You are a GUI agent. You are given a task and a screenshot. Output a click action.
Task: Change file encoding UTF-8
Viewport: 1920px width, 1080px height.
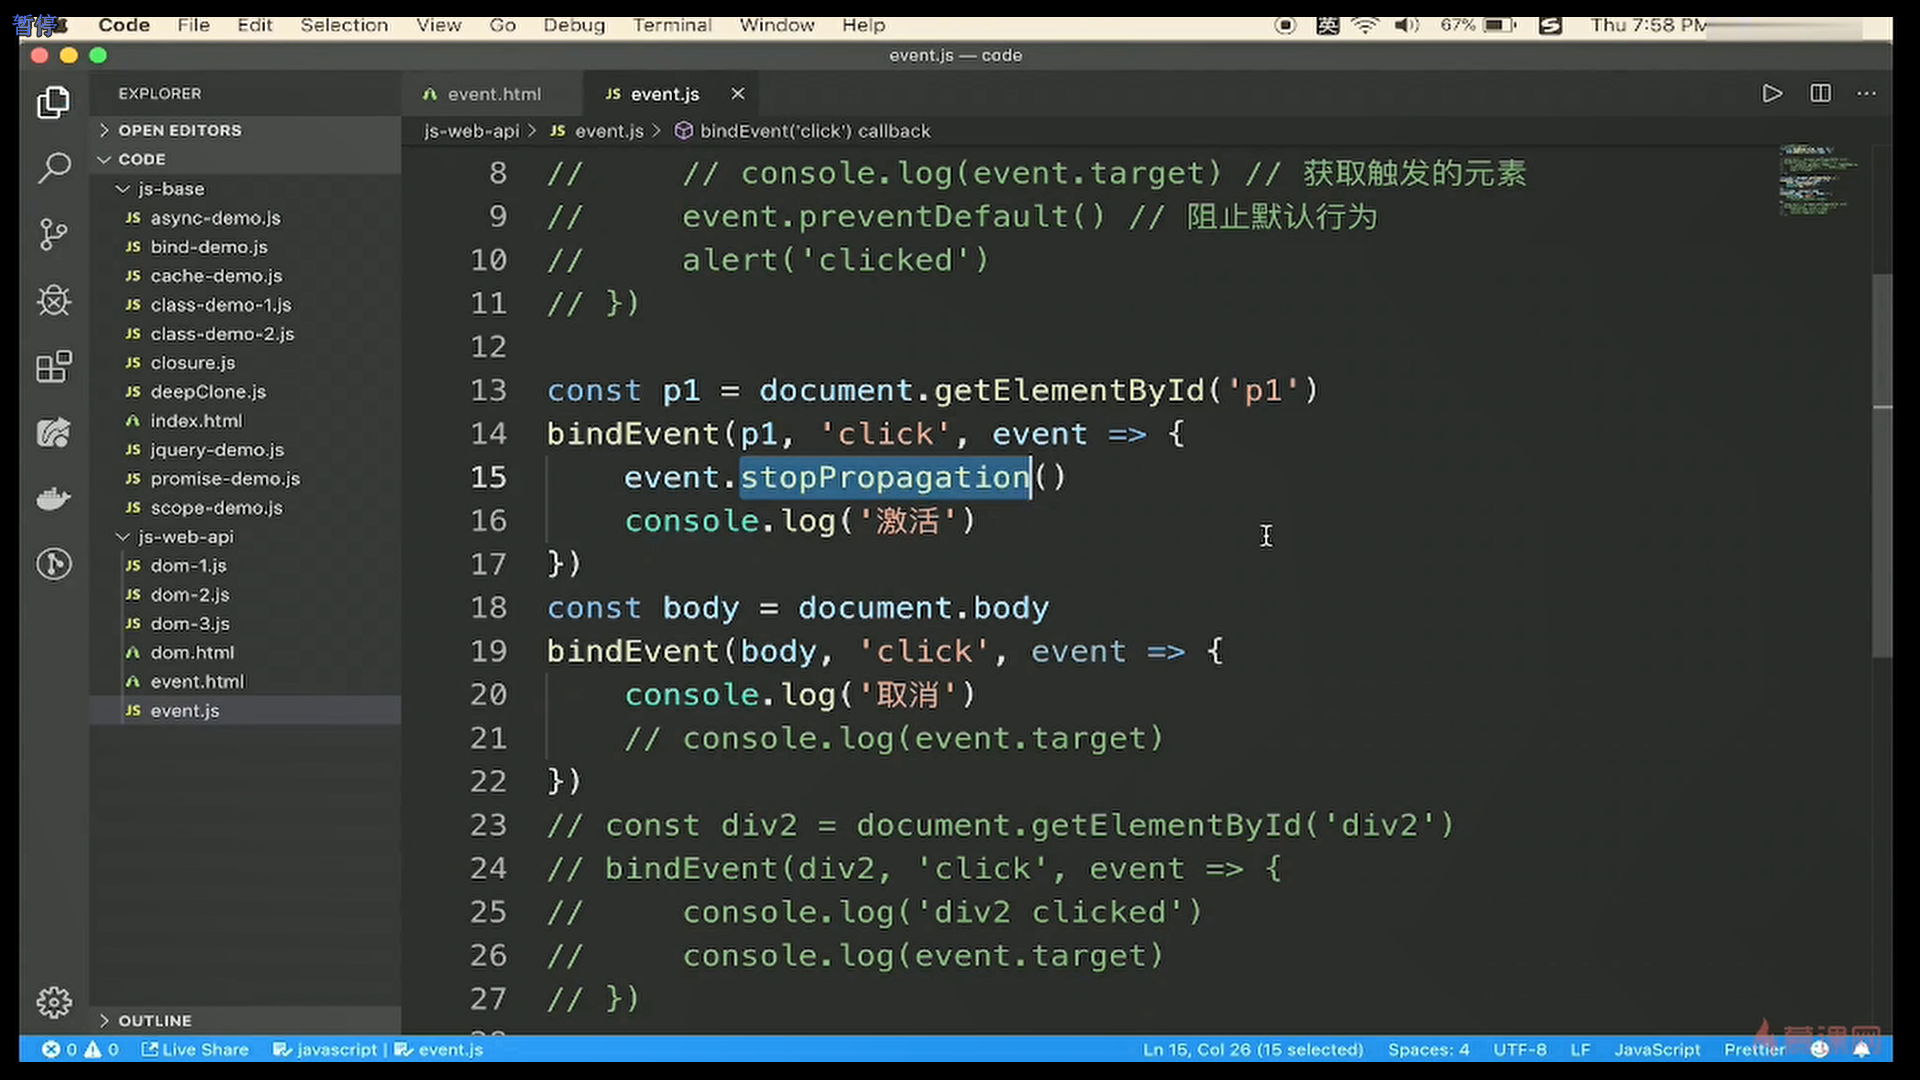1519,1049
